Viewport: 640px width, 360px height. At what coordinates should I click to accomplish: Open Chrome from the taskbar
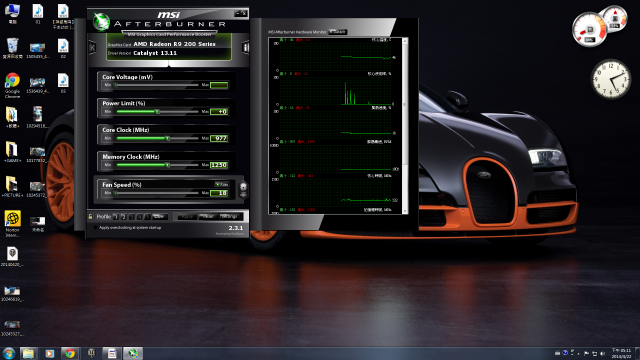tap(70, 353)
